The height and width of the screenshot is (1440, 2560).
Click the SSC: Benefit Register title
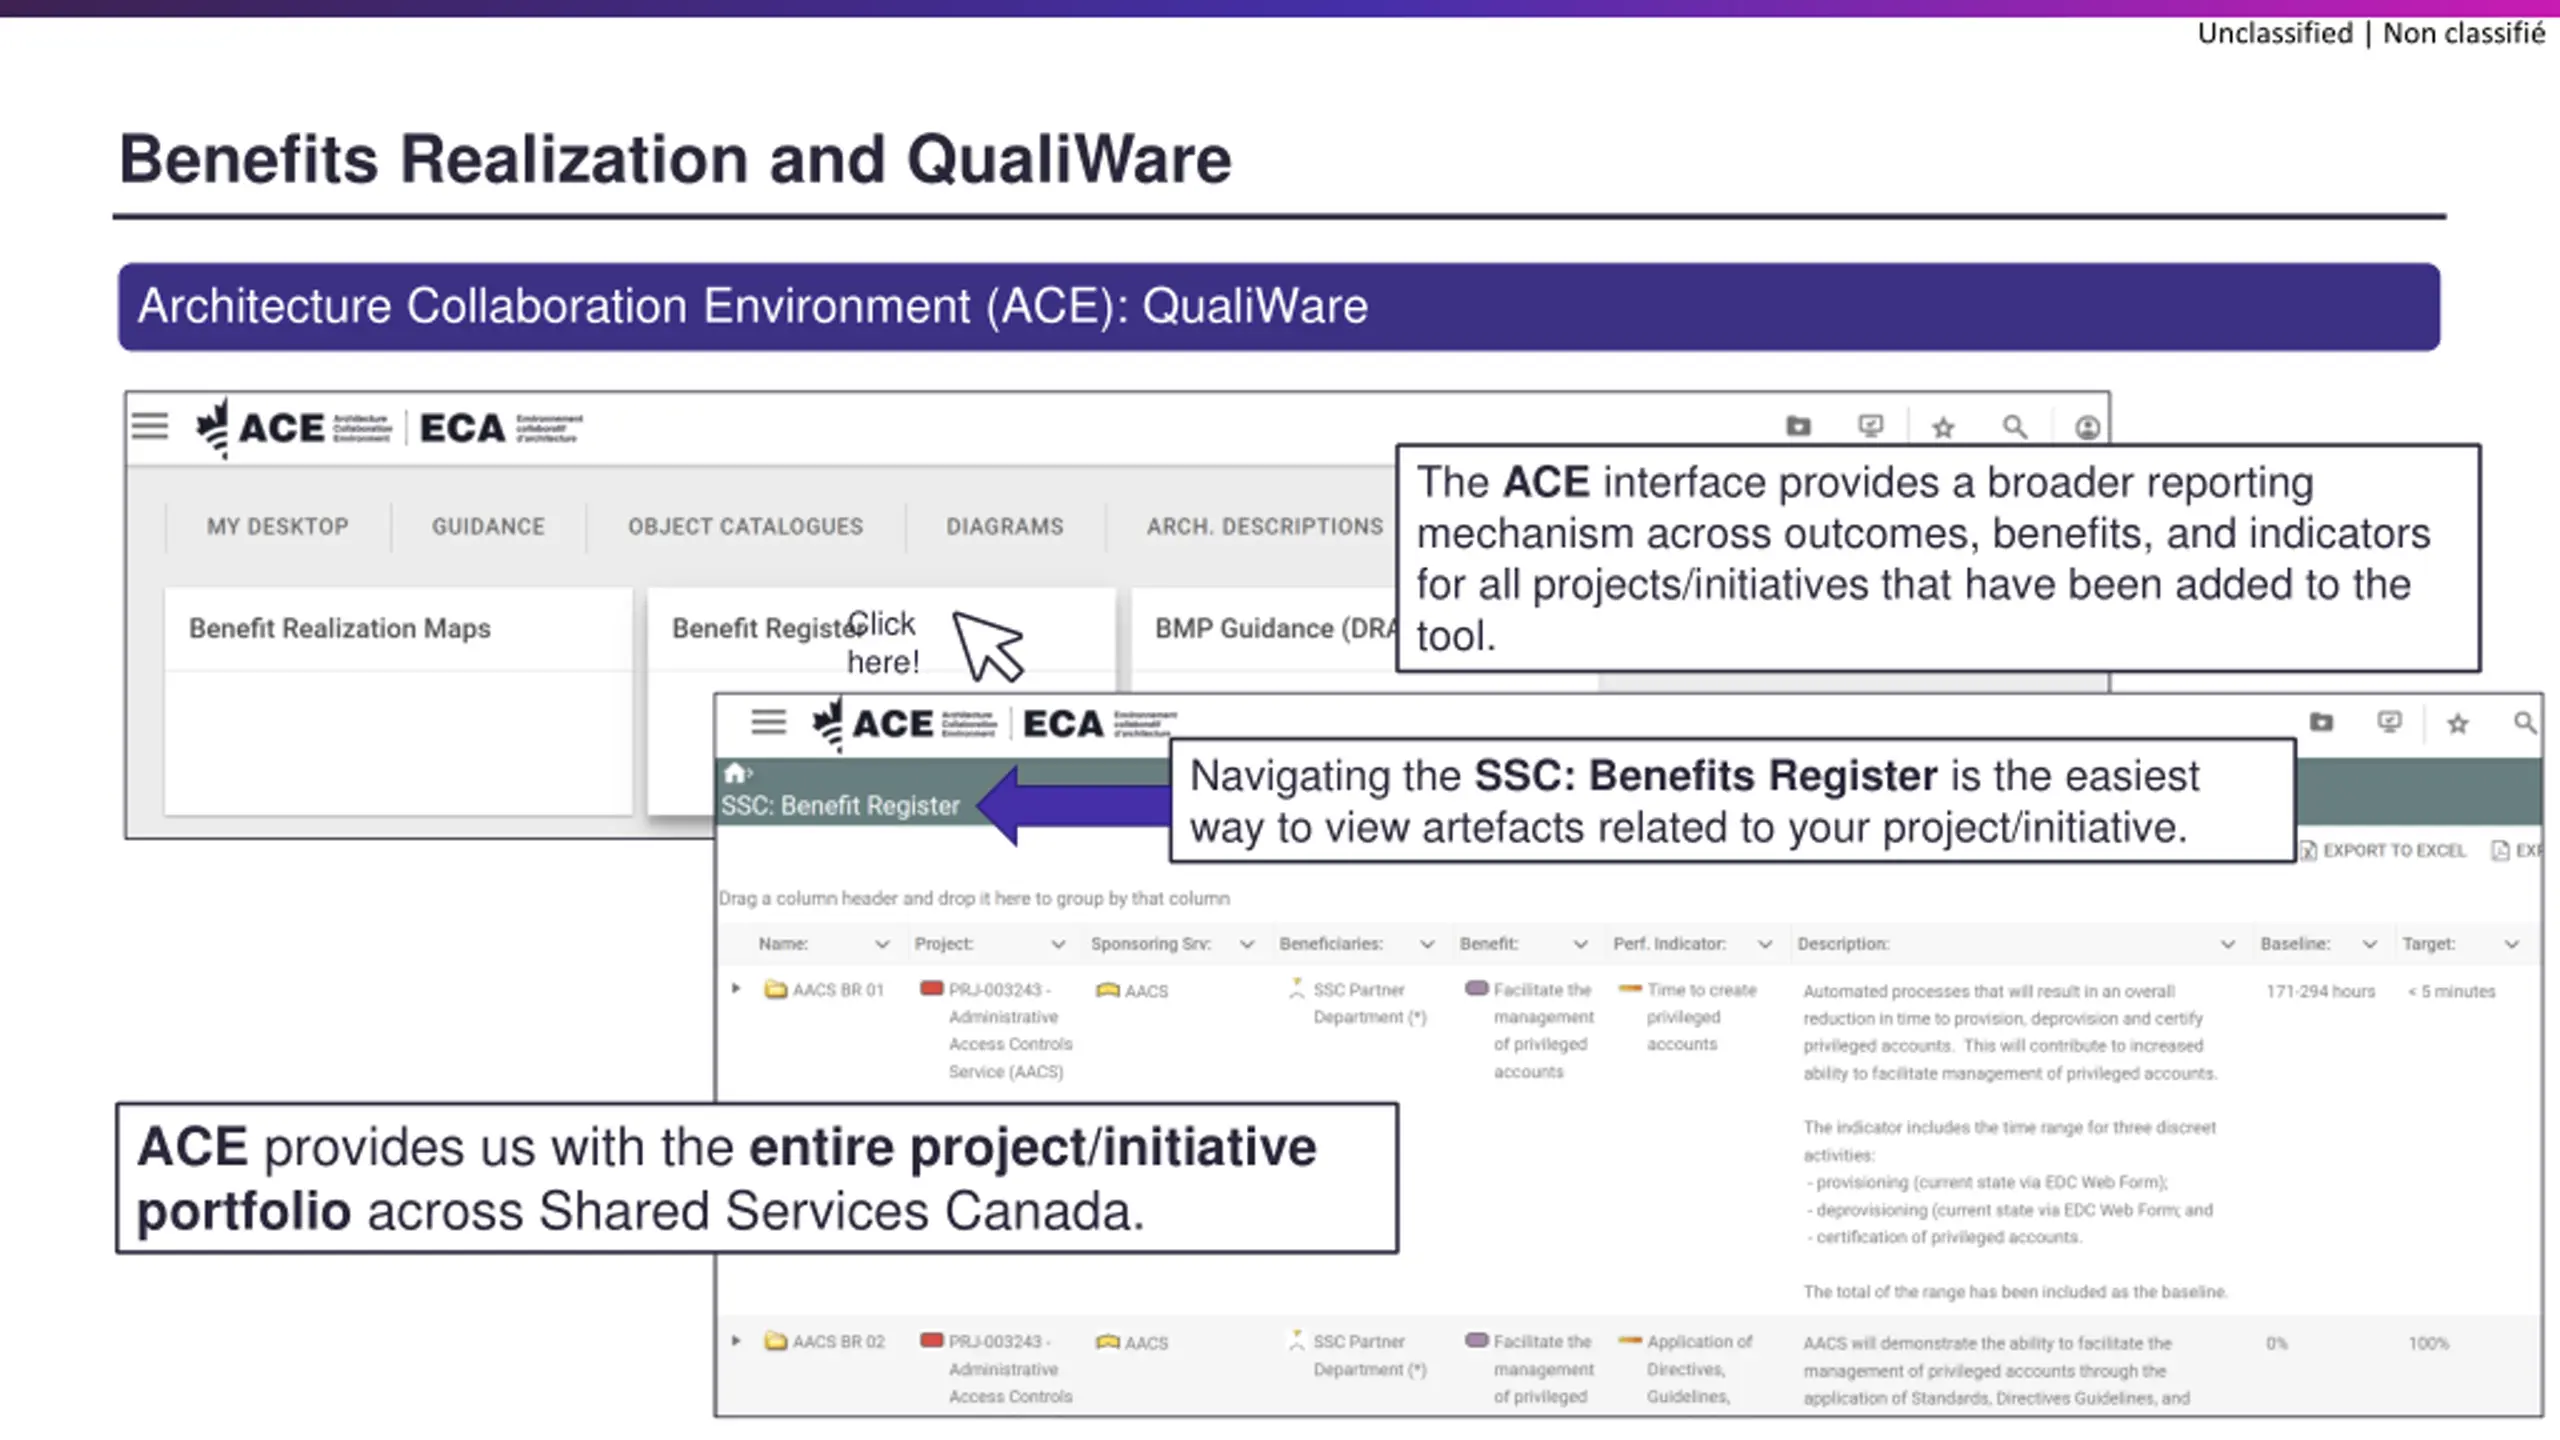(840, 806)
